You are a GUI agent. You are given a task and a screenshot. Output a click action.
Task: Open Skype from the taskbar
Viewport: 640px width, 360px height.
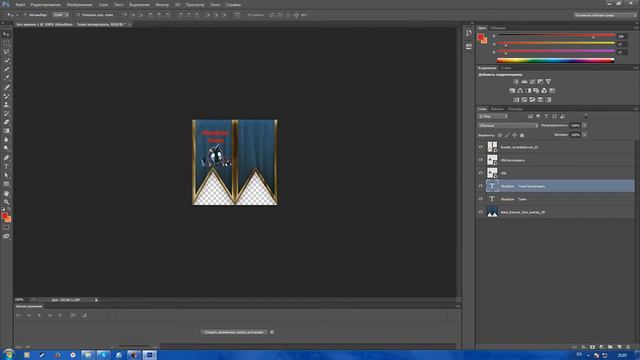tap(103, 355)
